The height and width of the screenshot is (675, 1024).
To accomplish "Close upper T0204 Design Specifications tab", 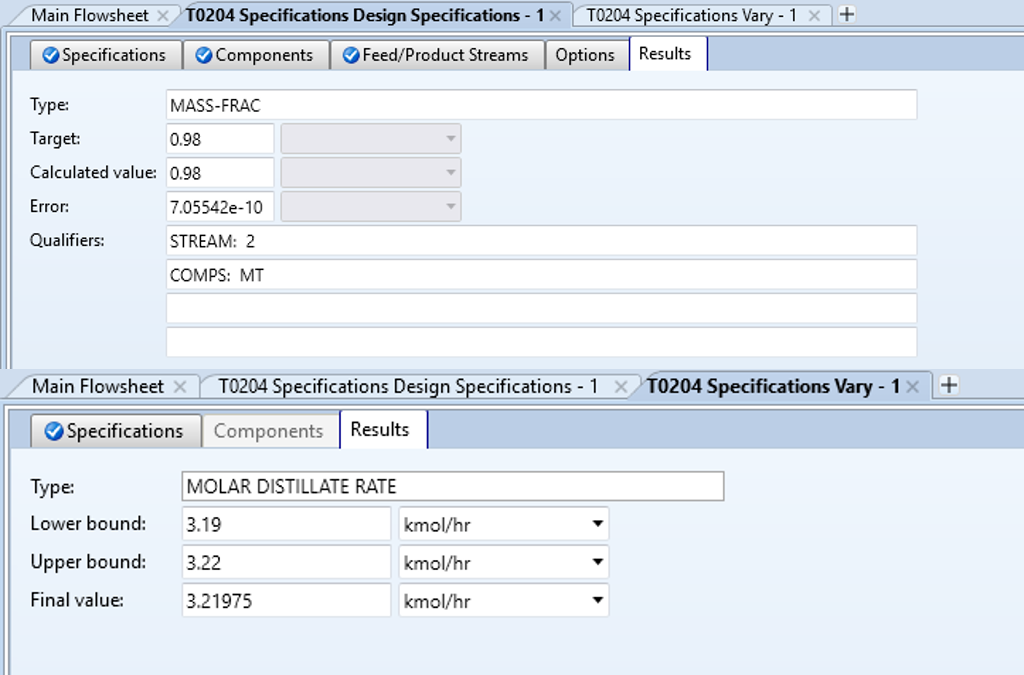I will click(555, 16).
